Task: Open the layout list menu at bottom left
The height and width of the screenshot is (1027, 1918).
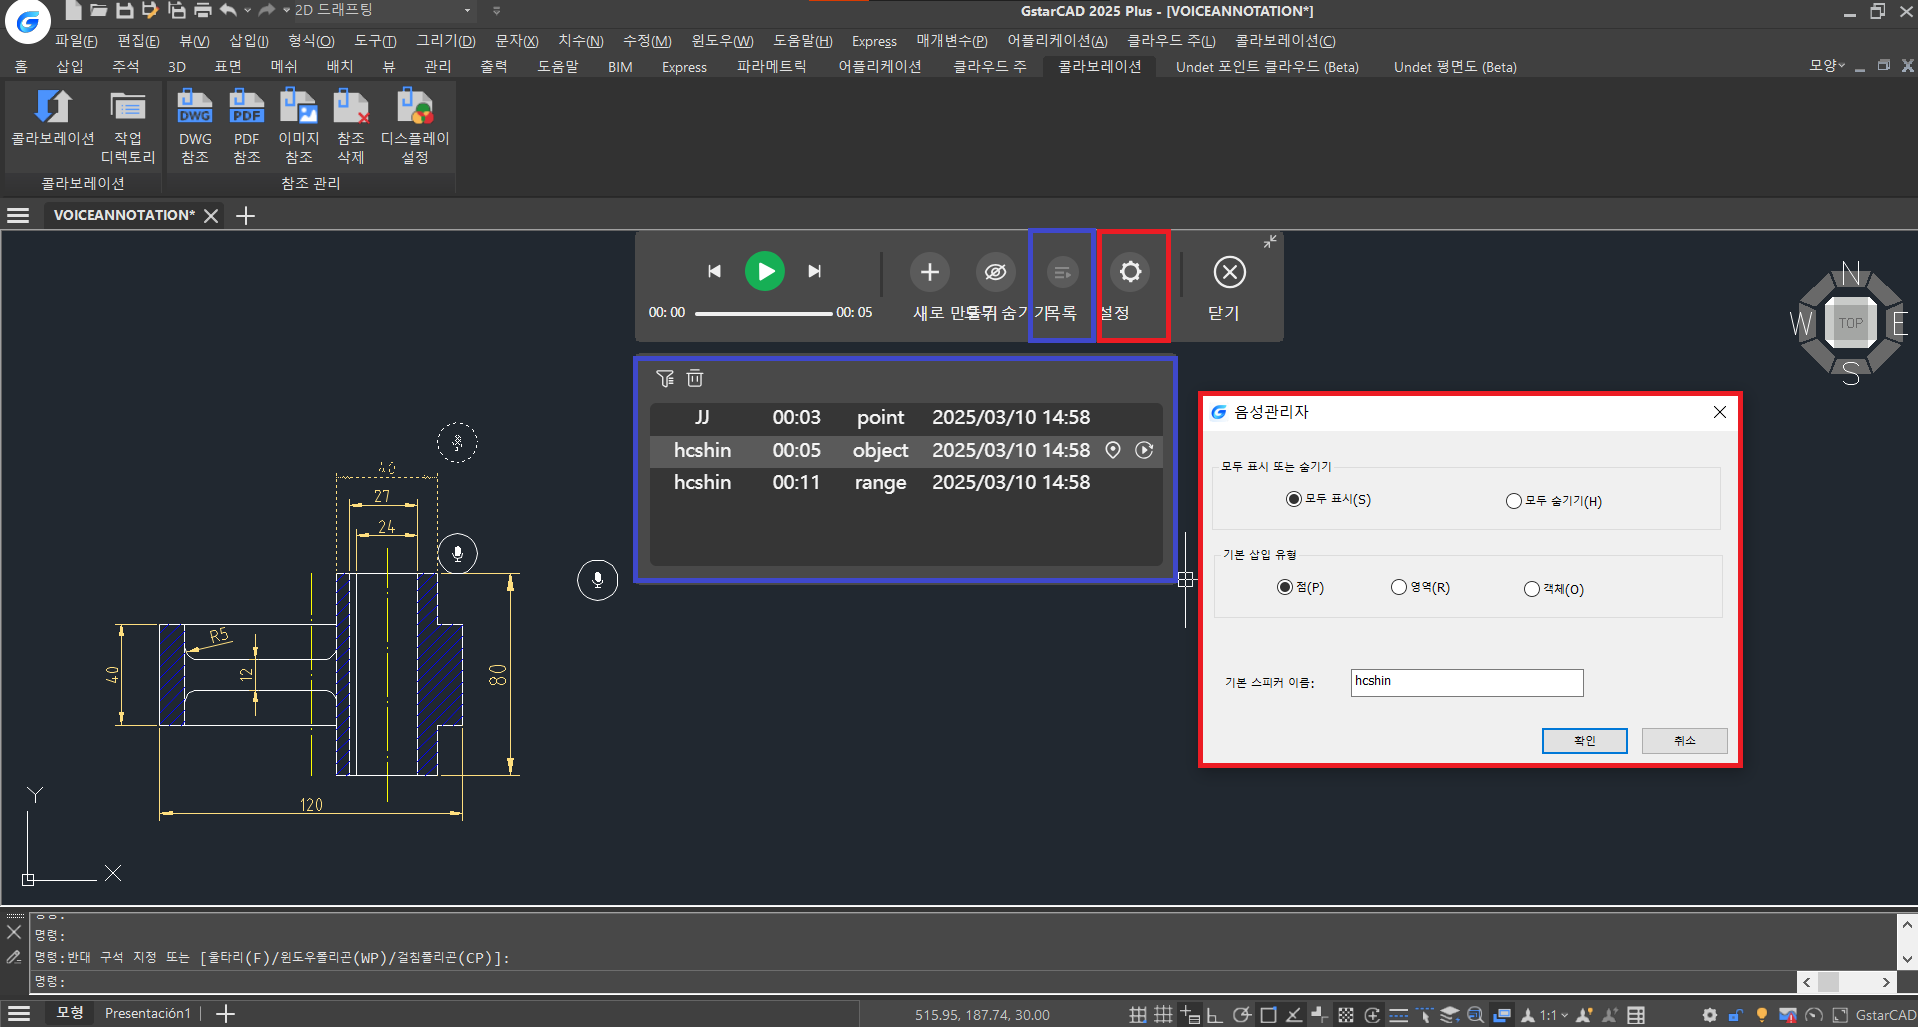Action: (x=18, y=1013)
